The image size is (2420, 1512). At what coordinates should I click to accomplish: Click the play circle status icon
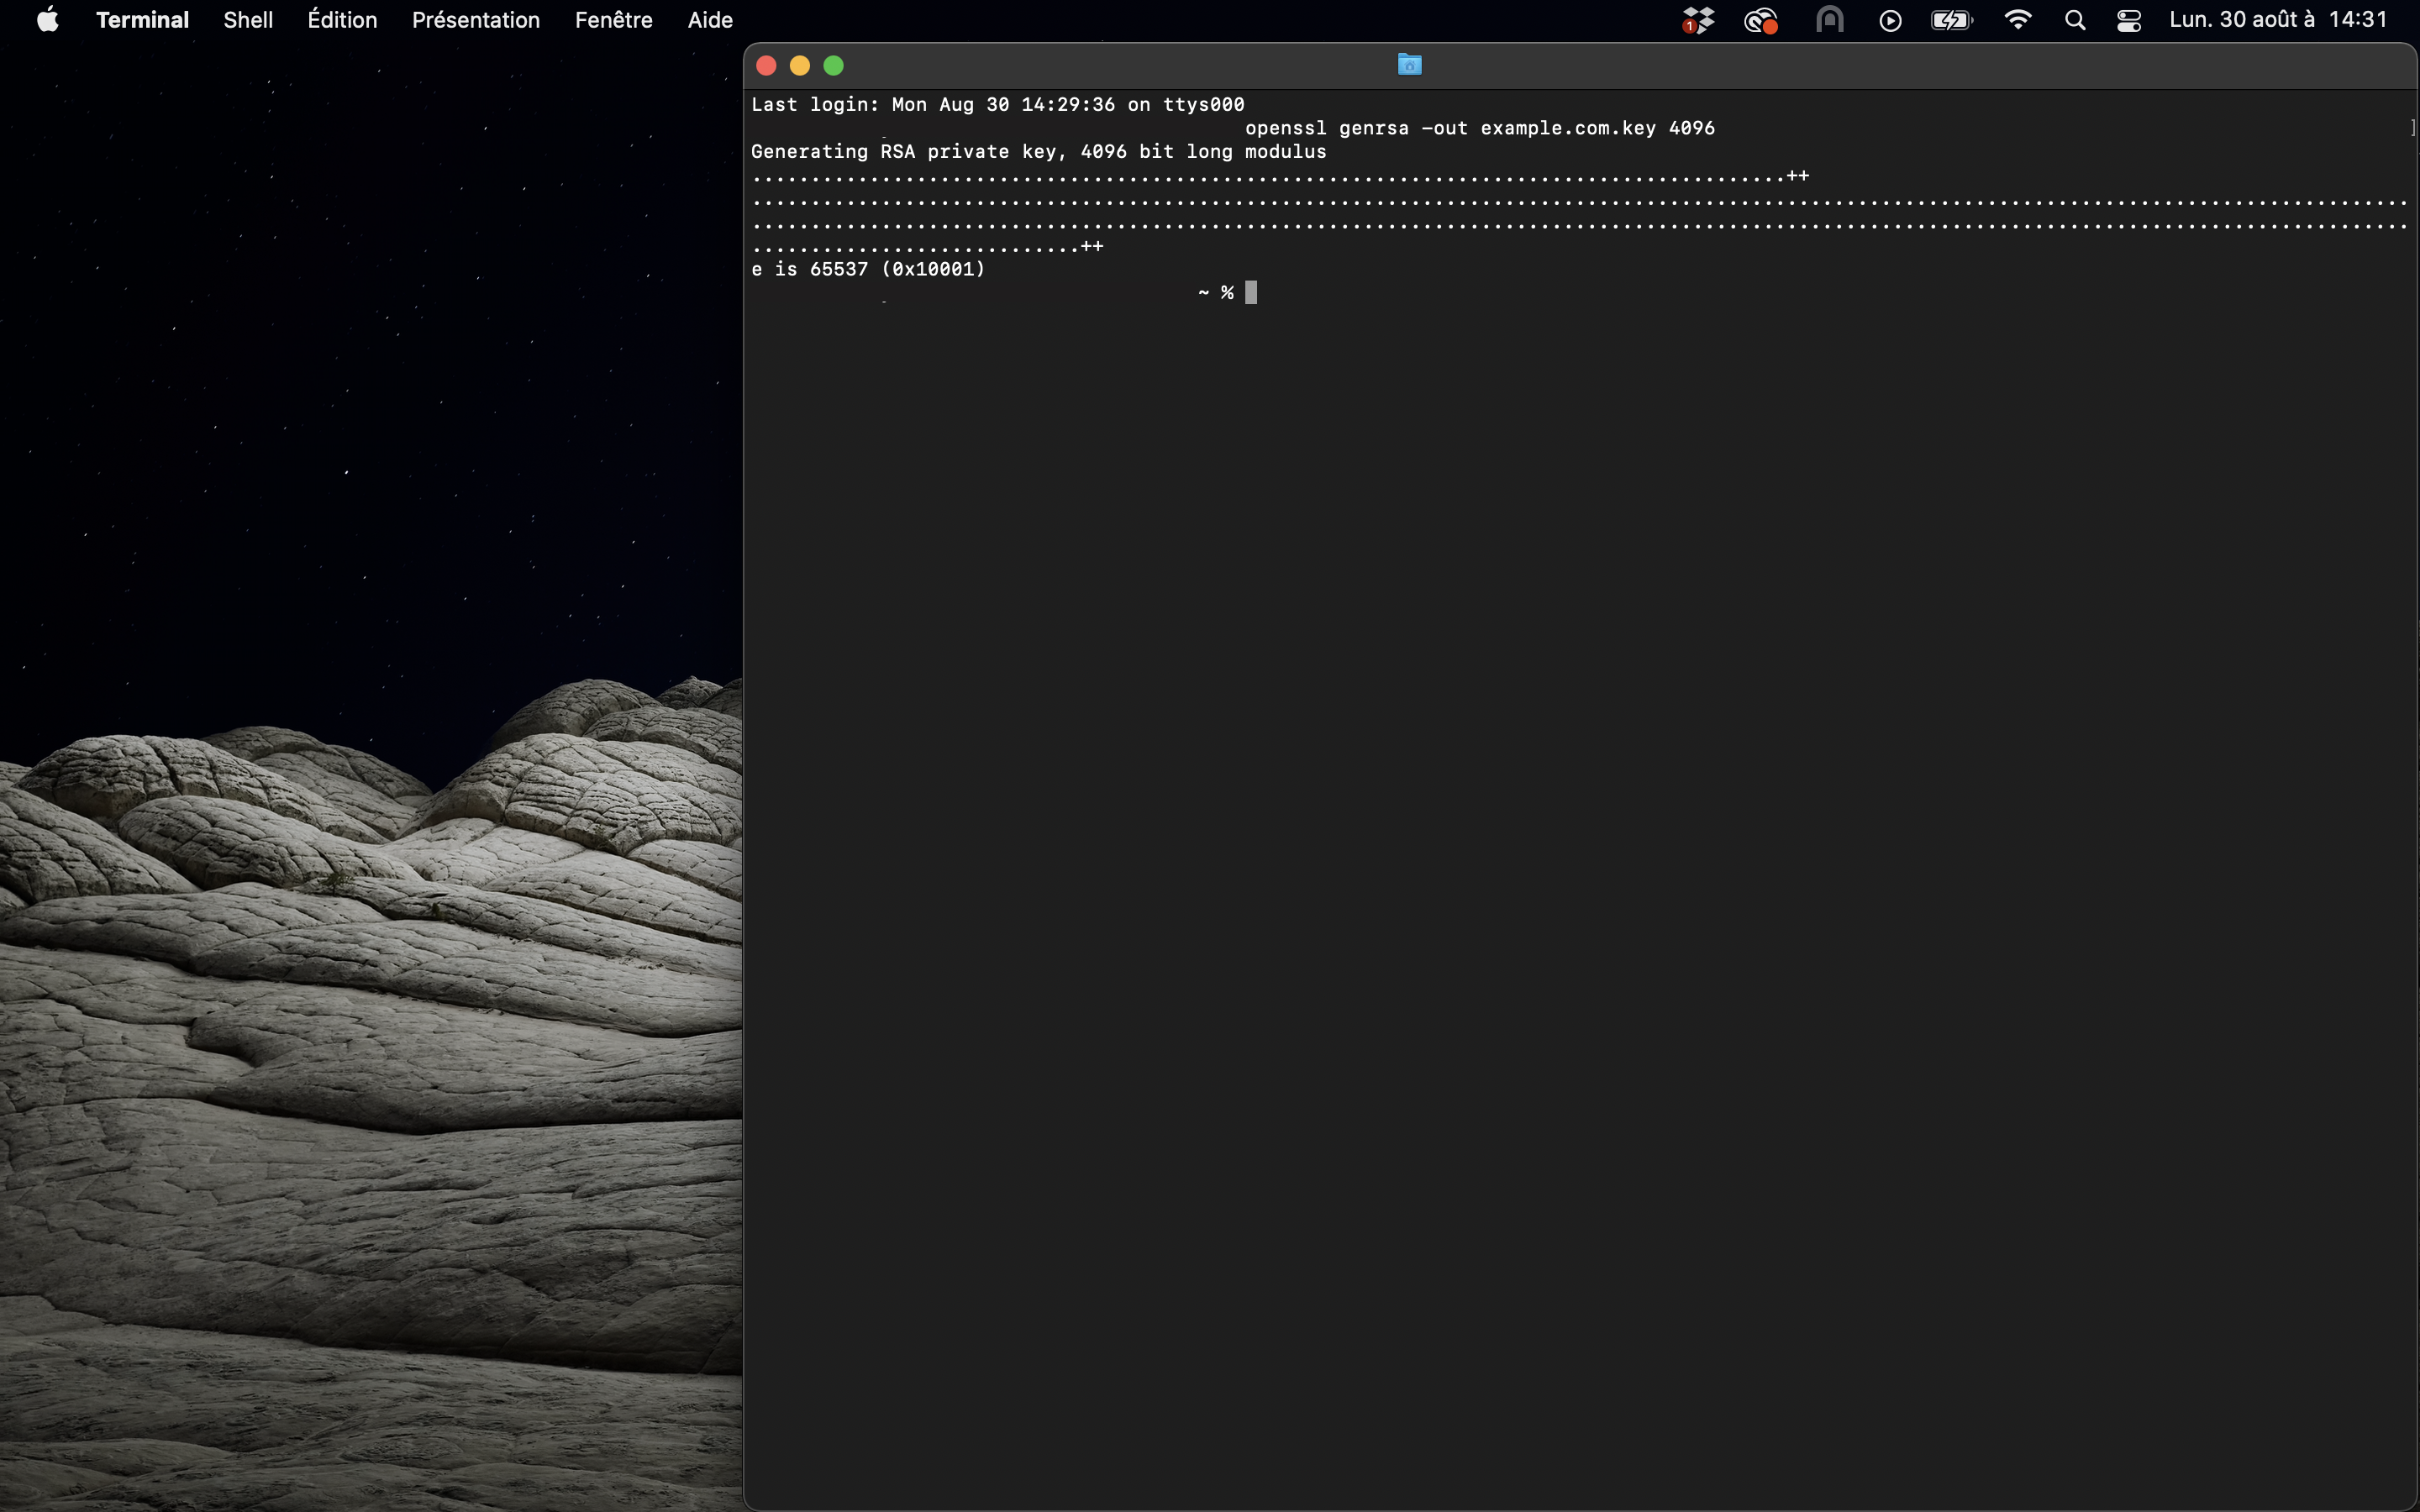tap(1890, 20)
